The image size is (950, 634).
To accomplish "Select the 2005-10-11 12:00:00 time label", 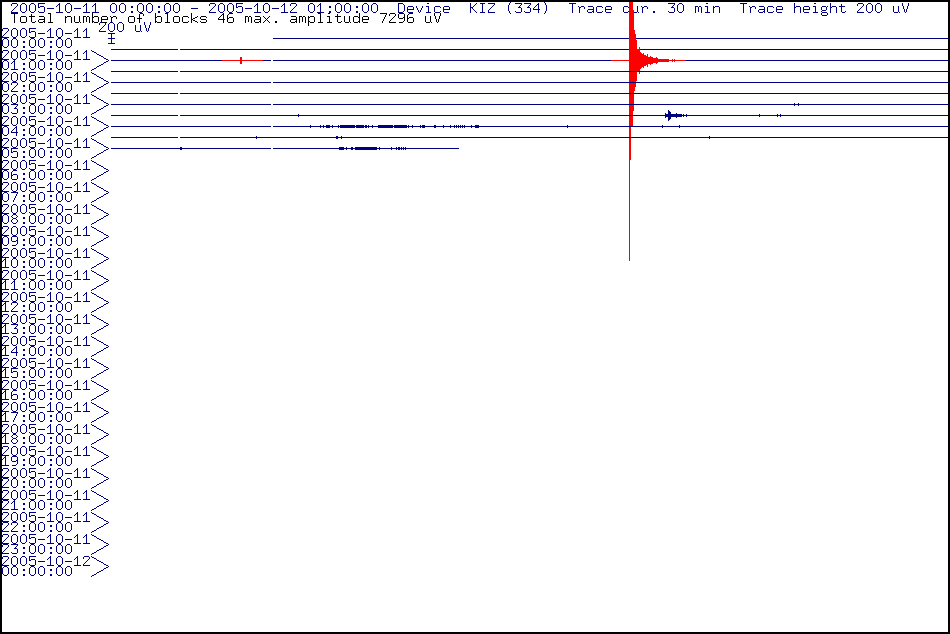I will [x=45, y=302].
